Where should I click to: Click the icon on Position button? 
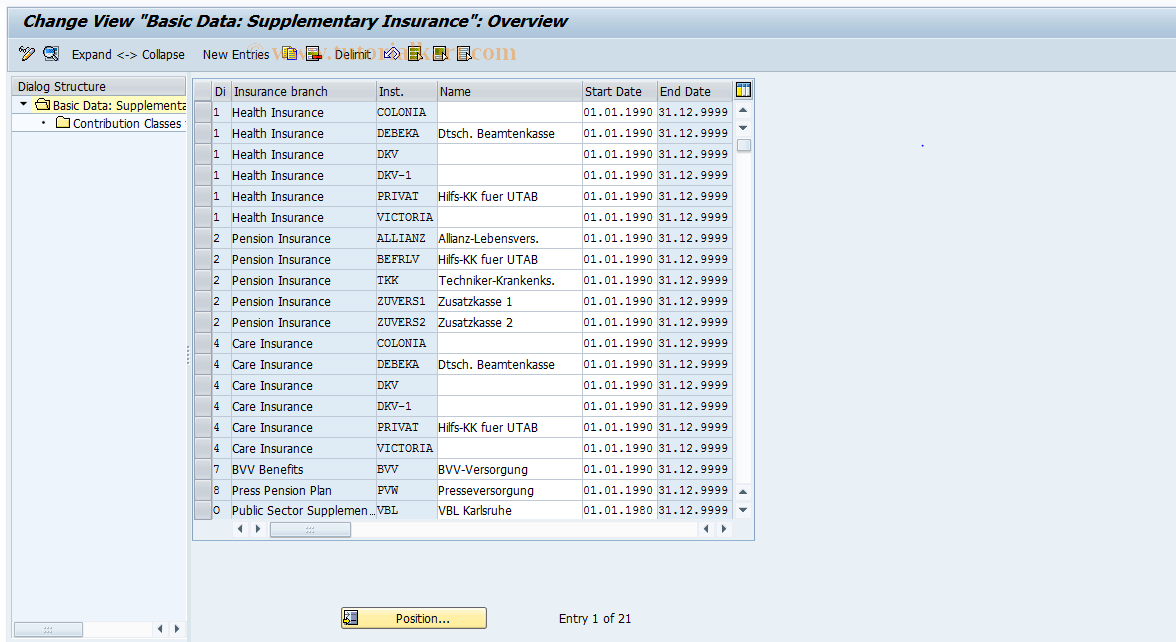pyautogui.click(x=351, y=618)
